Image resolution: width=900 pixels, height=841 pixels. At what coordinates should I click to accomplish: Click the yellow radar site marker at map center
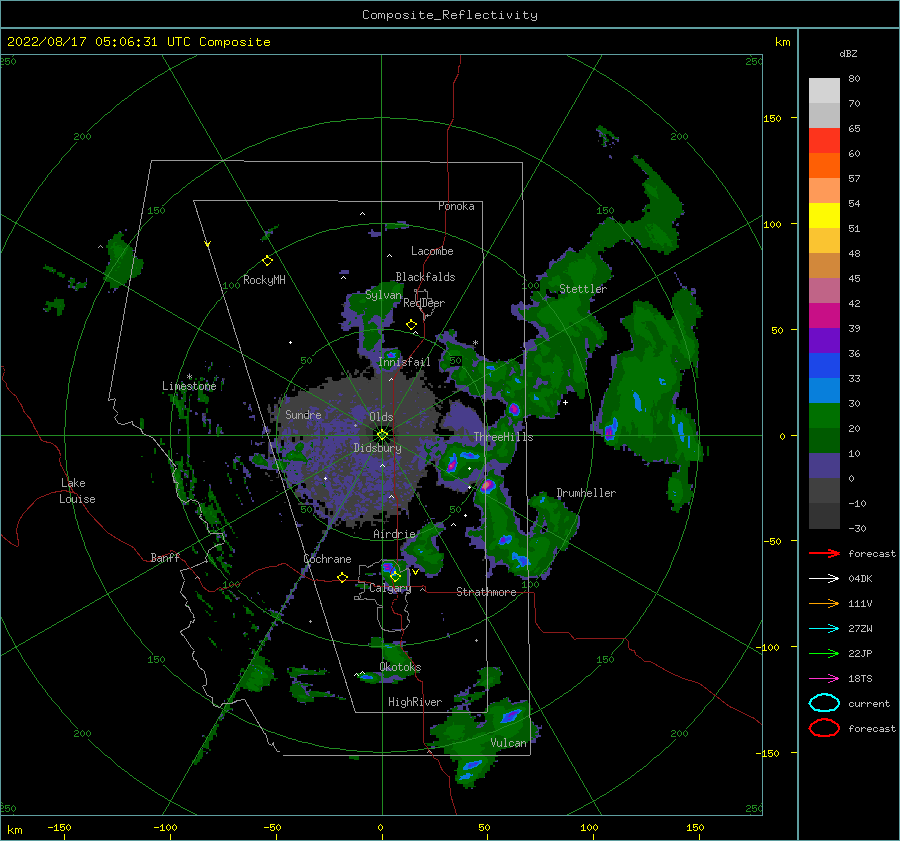click(x=382, y=435)
